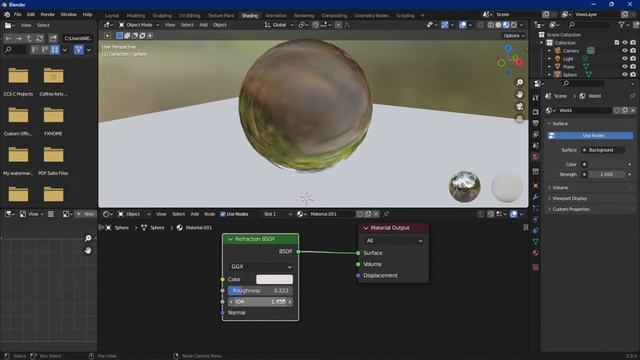Open the File menu

tap(18, 14)
